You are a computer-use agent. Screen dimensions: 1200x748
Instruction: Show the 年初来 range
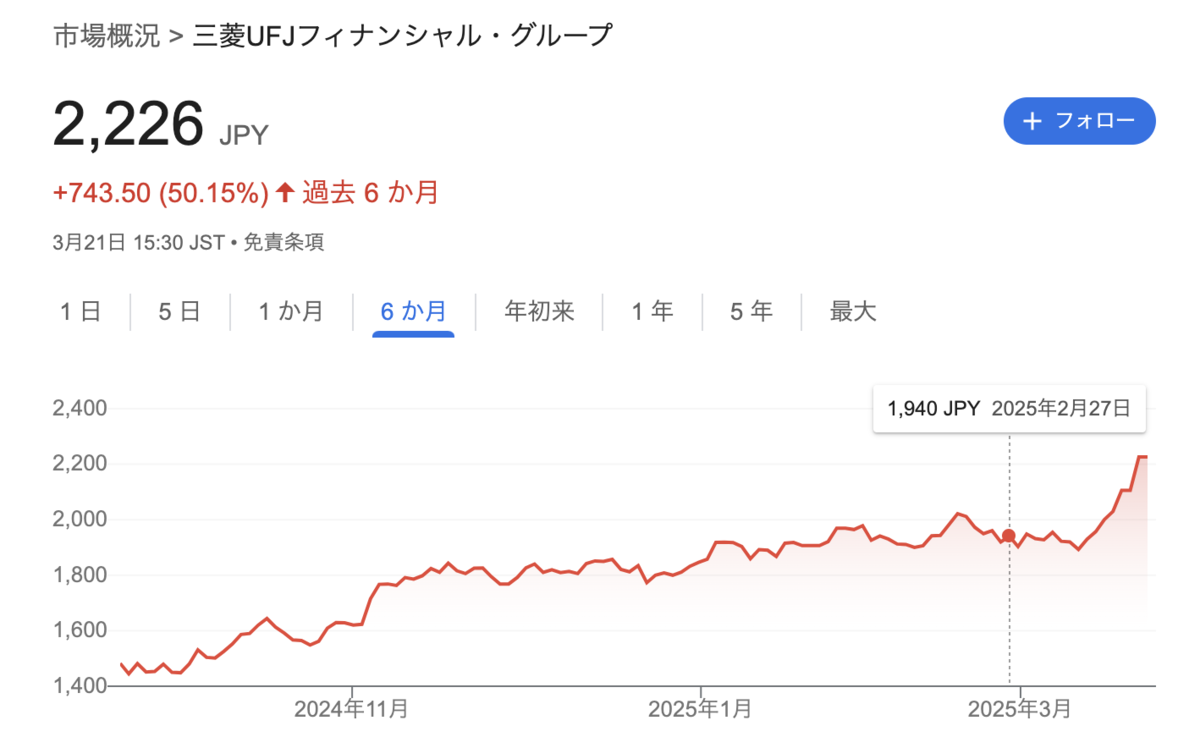tap(539, 311)
